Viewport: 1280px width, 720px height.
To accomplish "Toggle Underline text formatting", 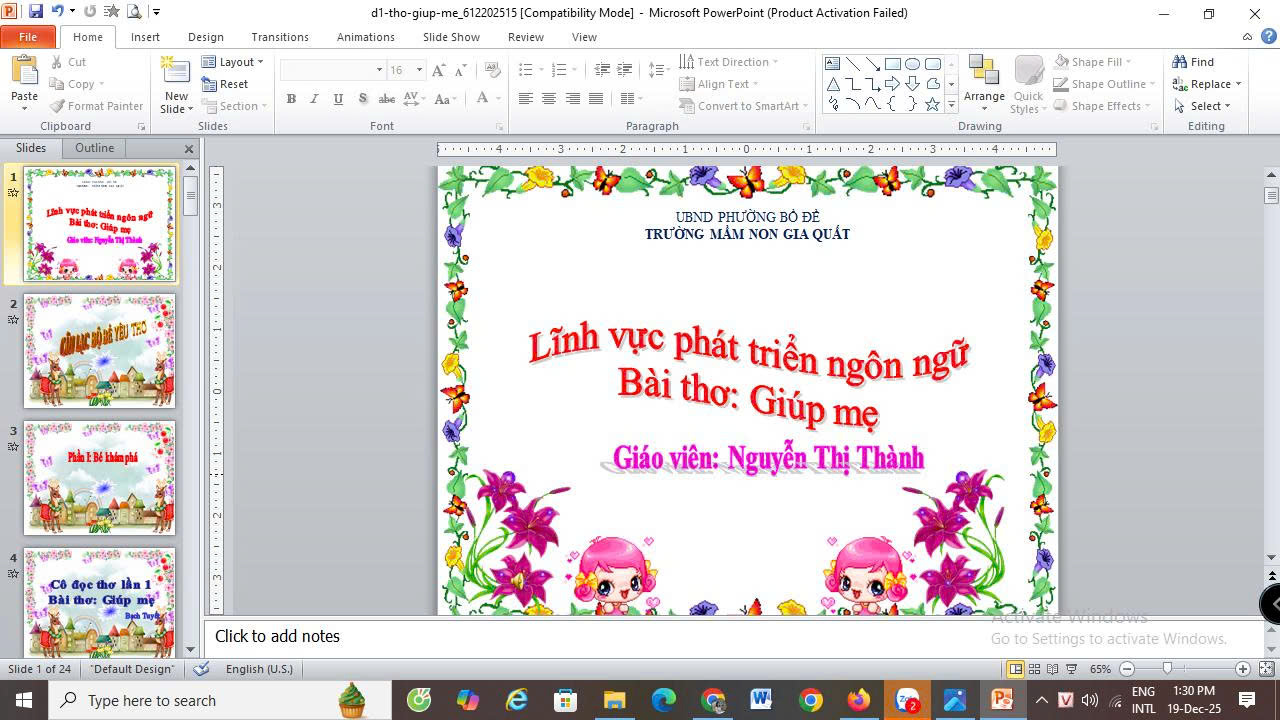I will point(338,98).
